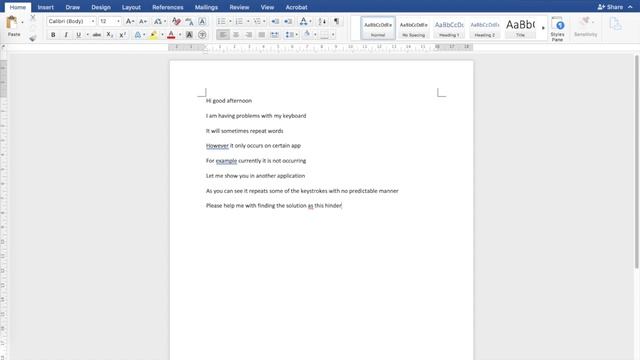Image resolution: width=640 pixels, height=360 pixels.
Task: Open the Insert tab
Action: tap(46, 7)
